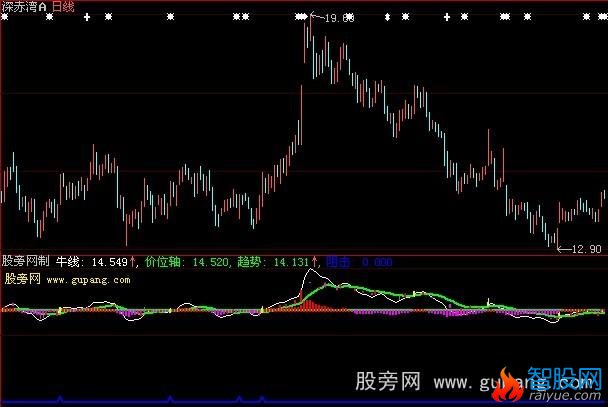
Task: Click the plus info marker left of the peak
Action: coord(87,17)
